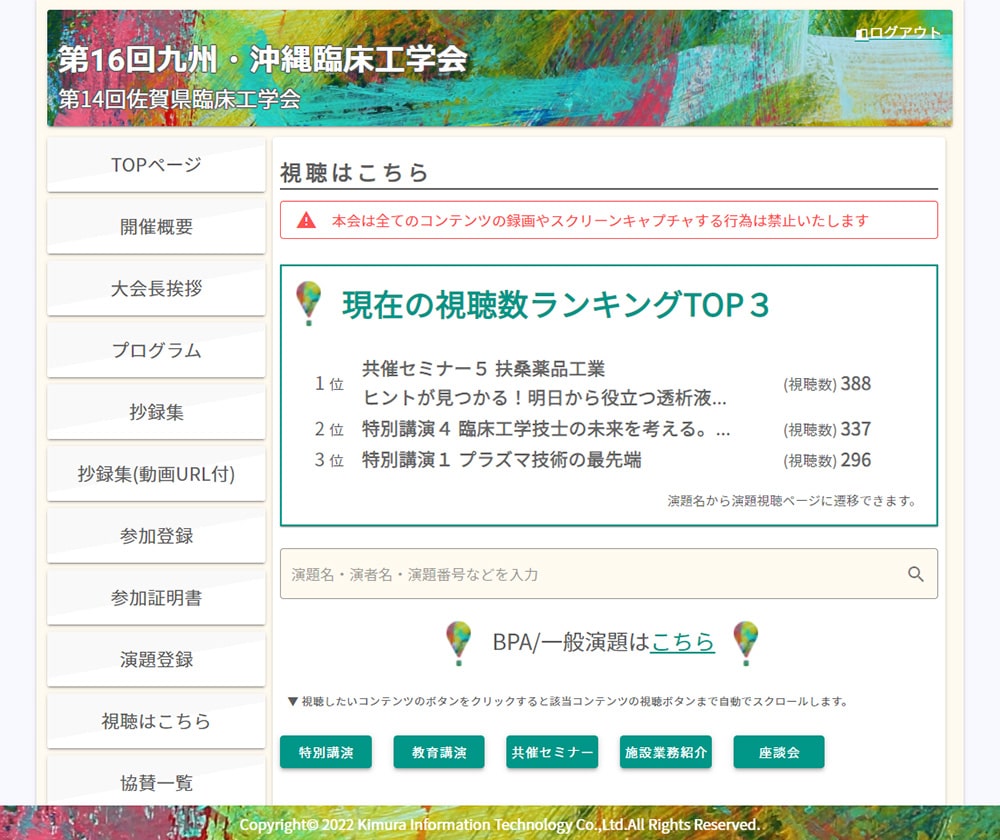
Task: Go to 参加登録 in the sidebar
Action: click(156, 536)
